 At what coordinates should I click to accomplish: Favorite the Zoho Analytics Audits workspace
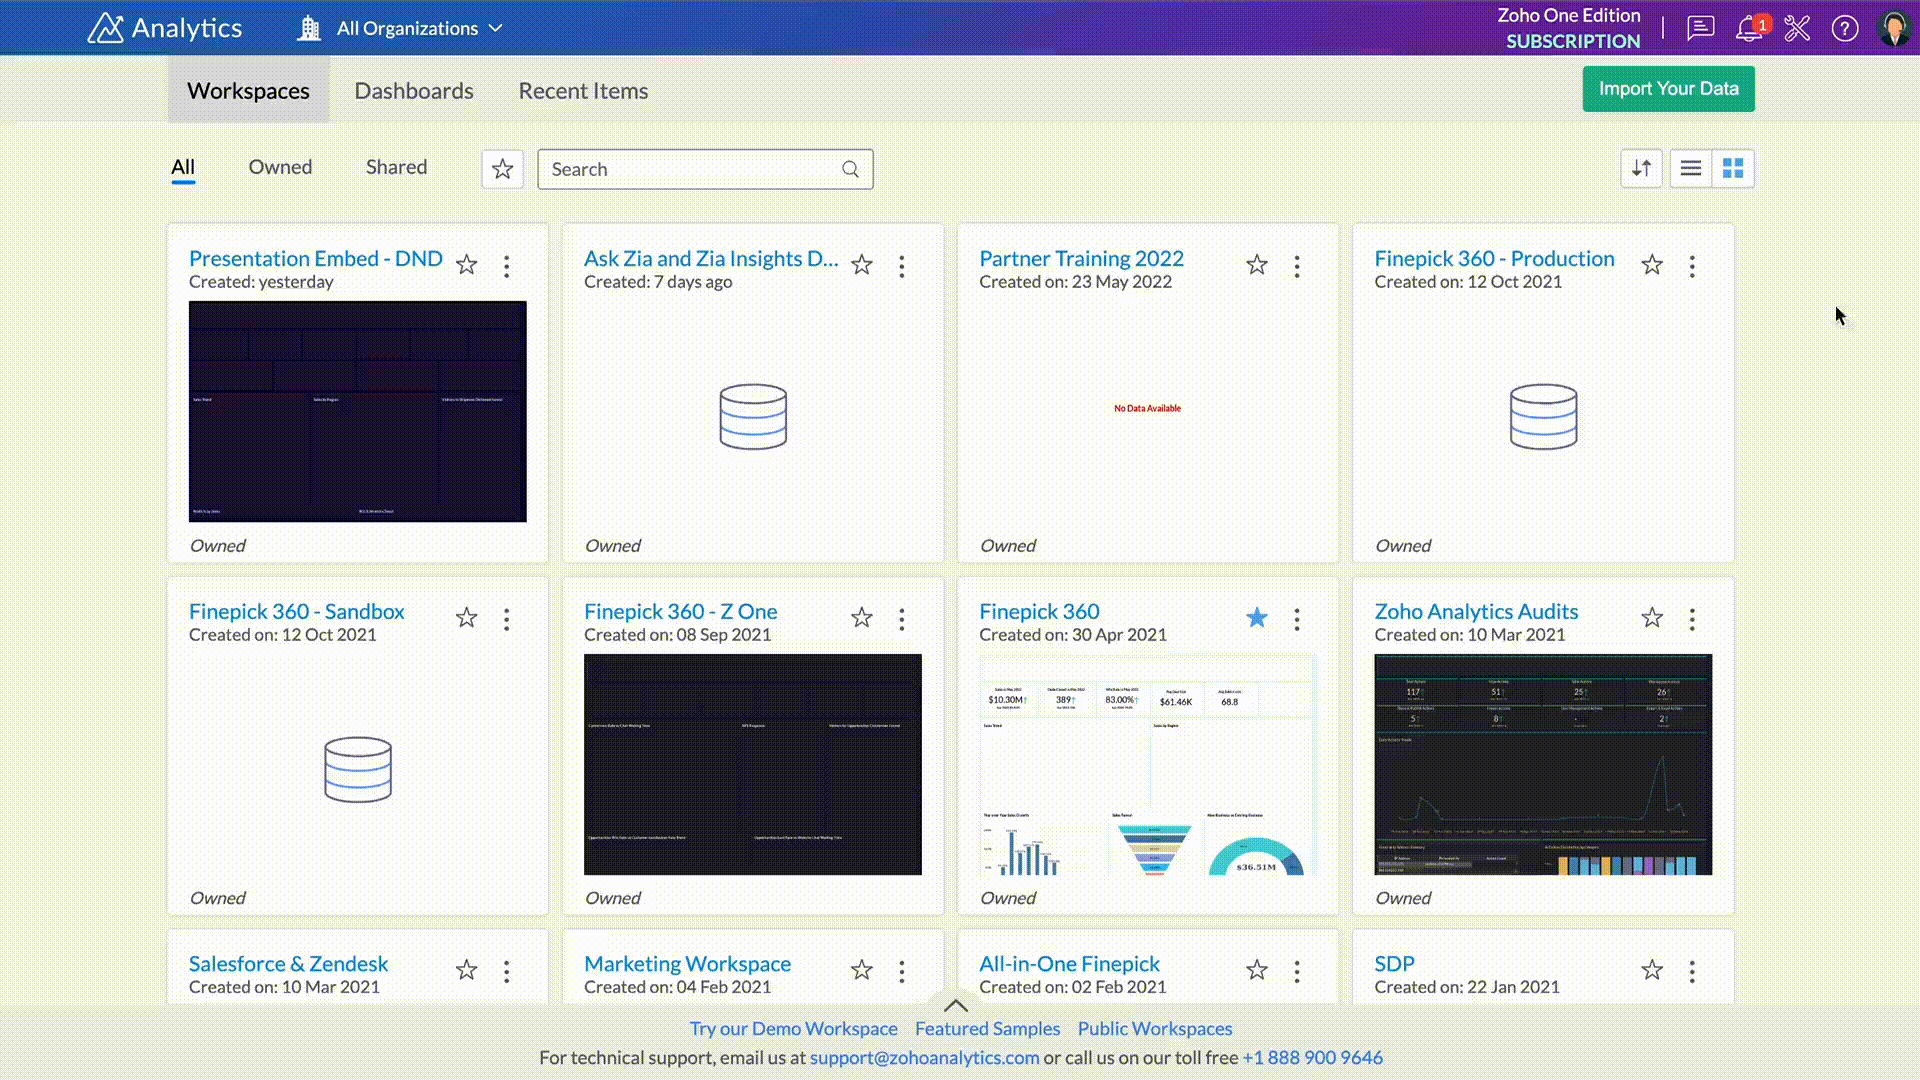click(1652, 618)
